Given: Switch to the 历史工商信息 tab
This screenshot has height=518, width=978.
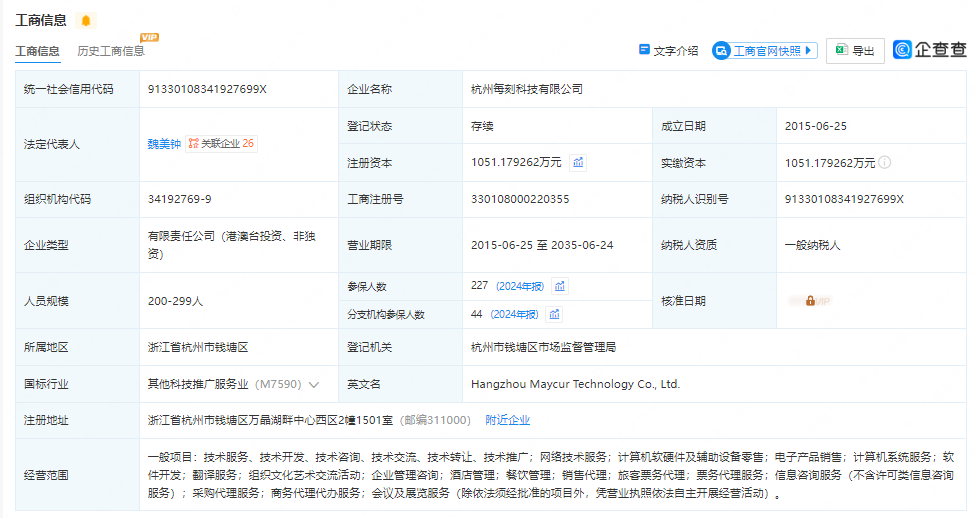Looking at the screenshot, I should click(111, 51).
